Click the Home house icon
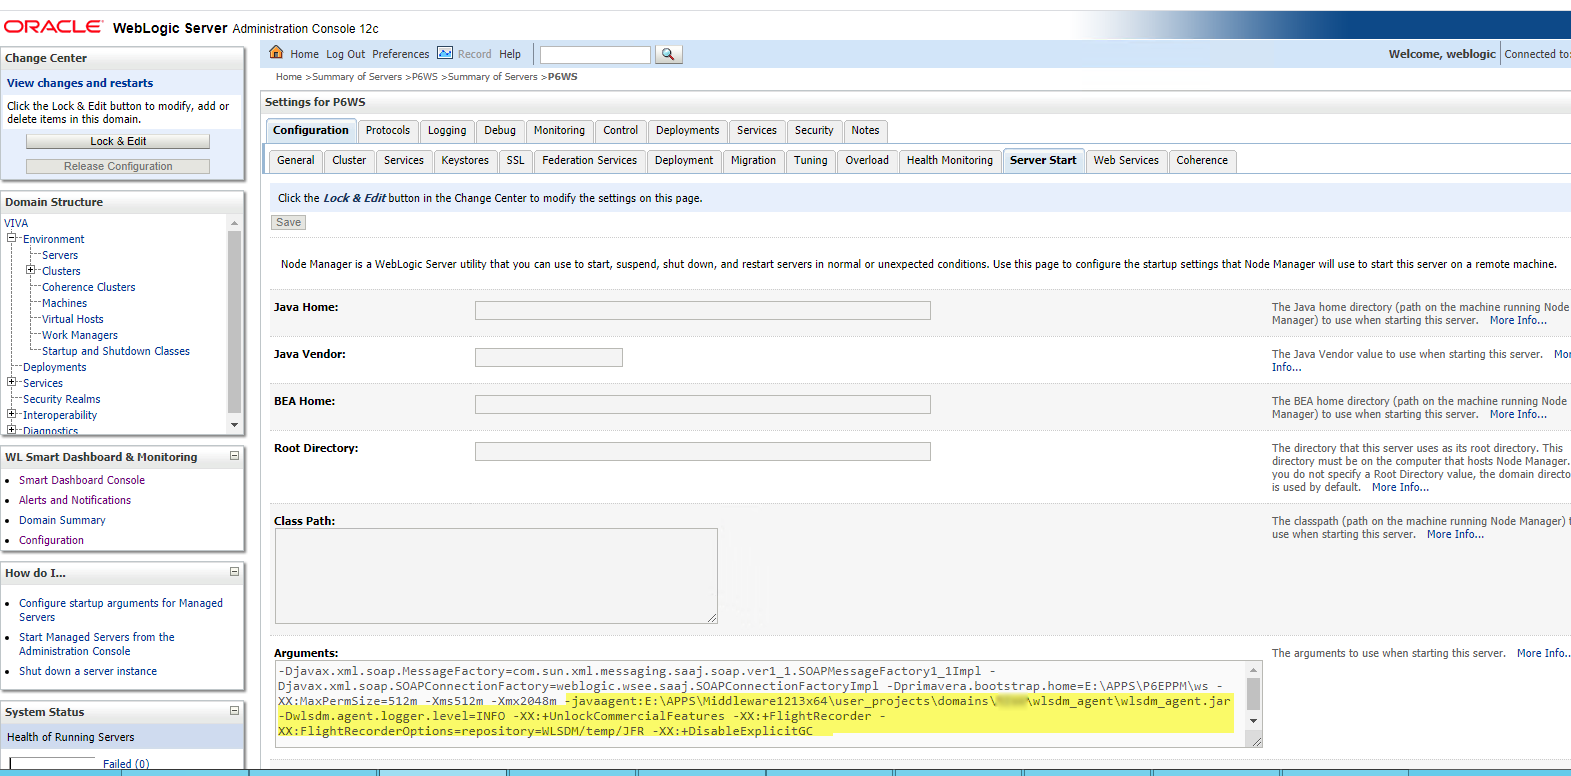Screen dimensions: 1571x776 coord(276,53)
